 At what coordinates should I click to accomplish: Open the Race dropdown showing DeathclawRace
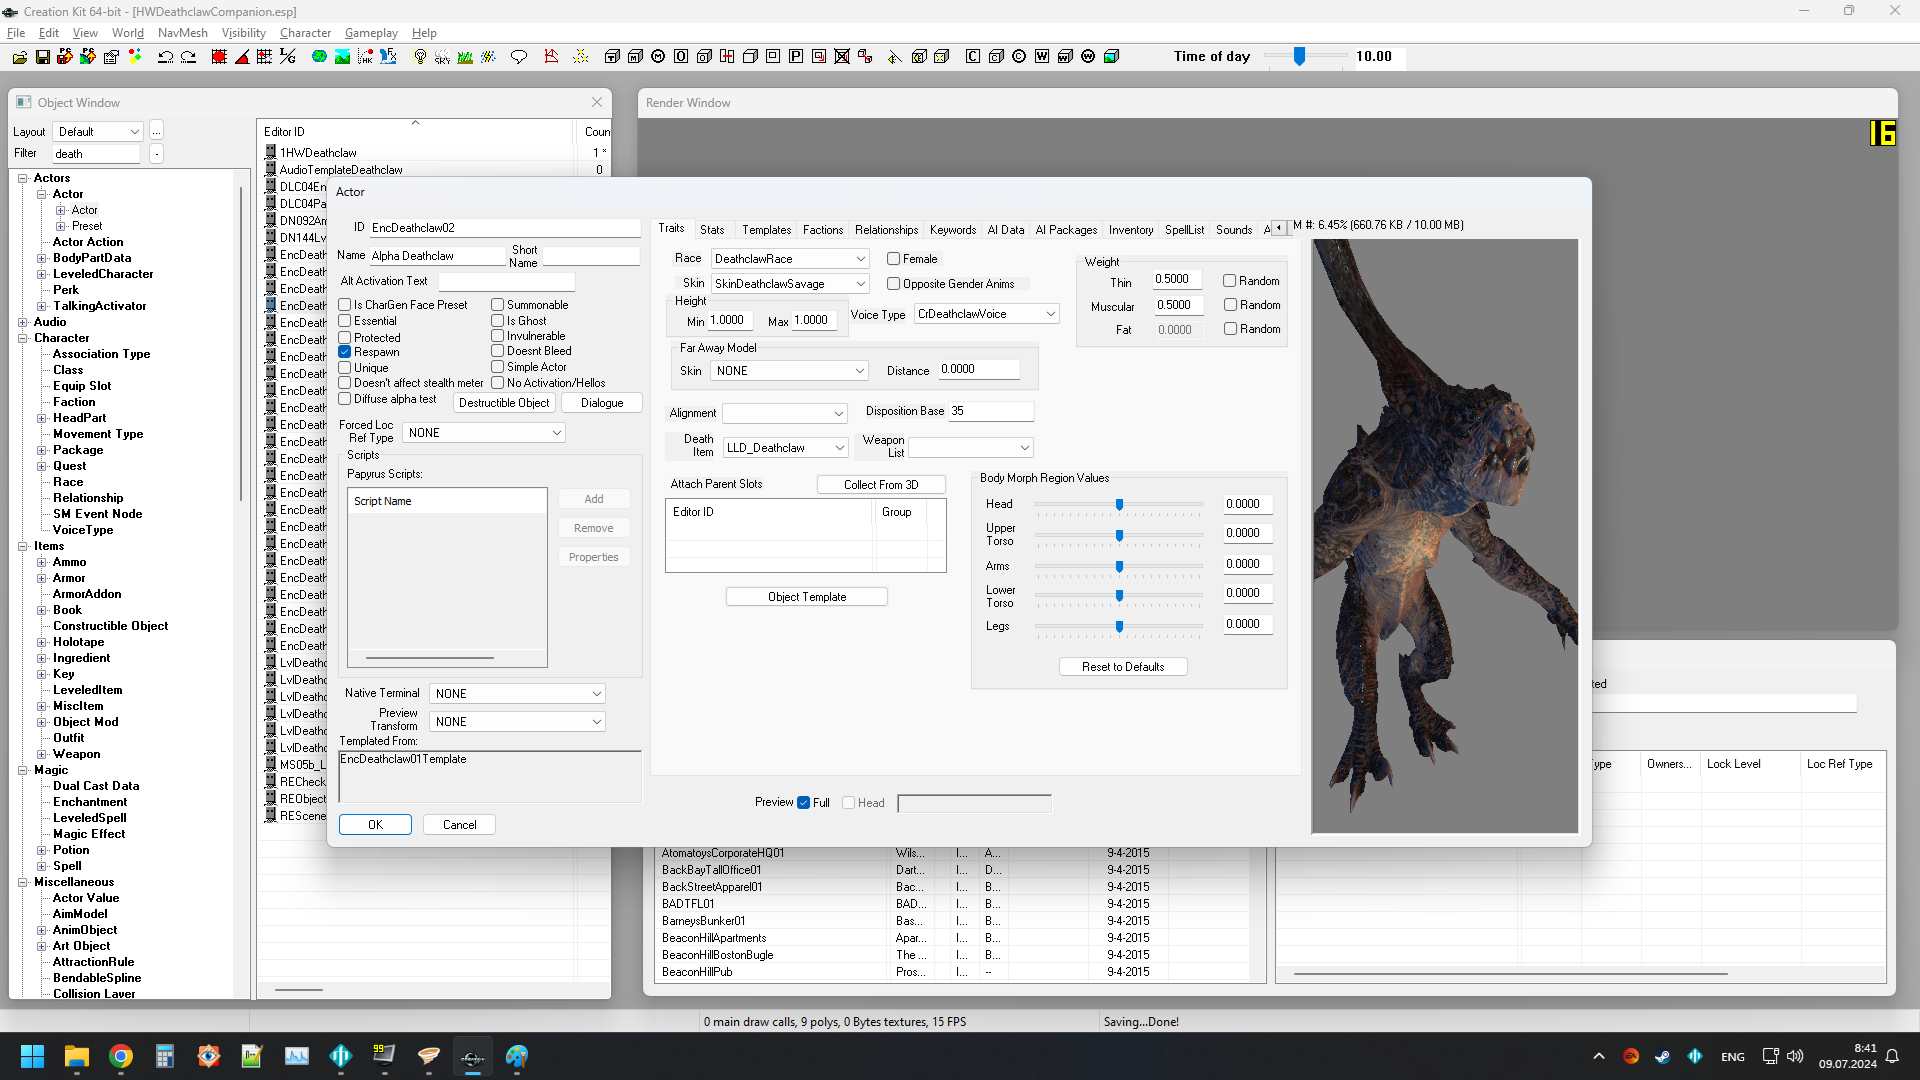[790, 259]
